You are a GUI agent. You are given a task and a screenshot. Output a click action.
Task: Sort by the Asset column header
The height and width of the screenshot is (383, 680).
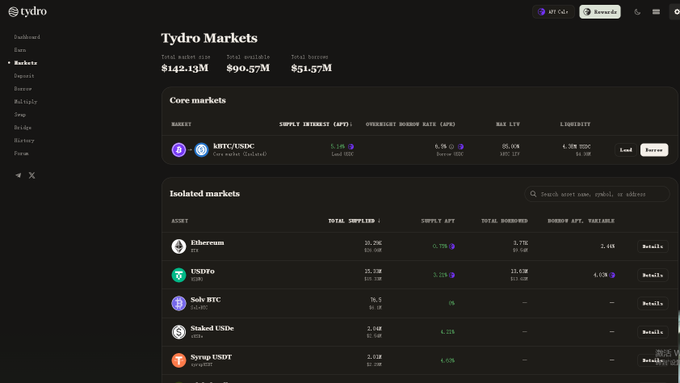180,221
